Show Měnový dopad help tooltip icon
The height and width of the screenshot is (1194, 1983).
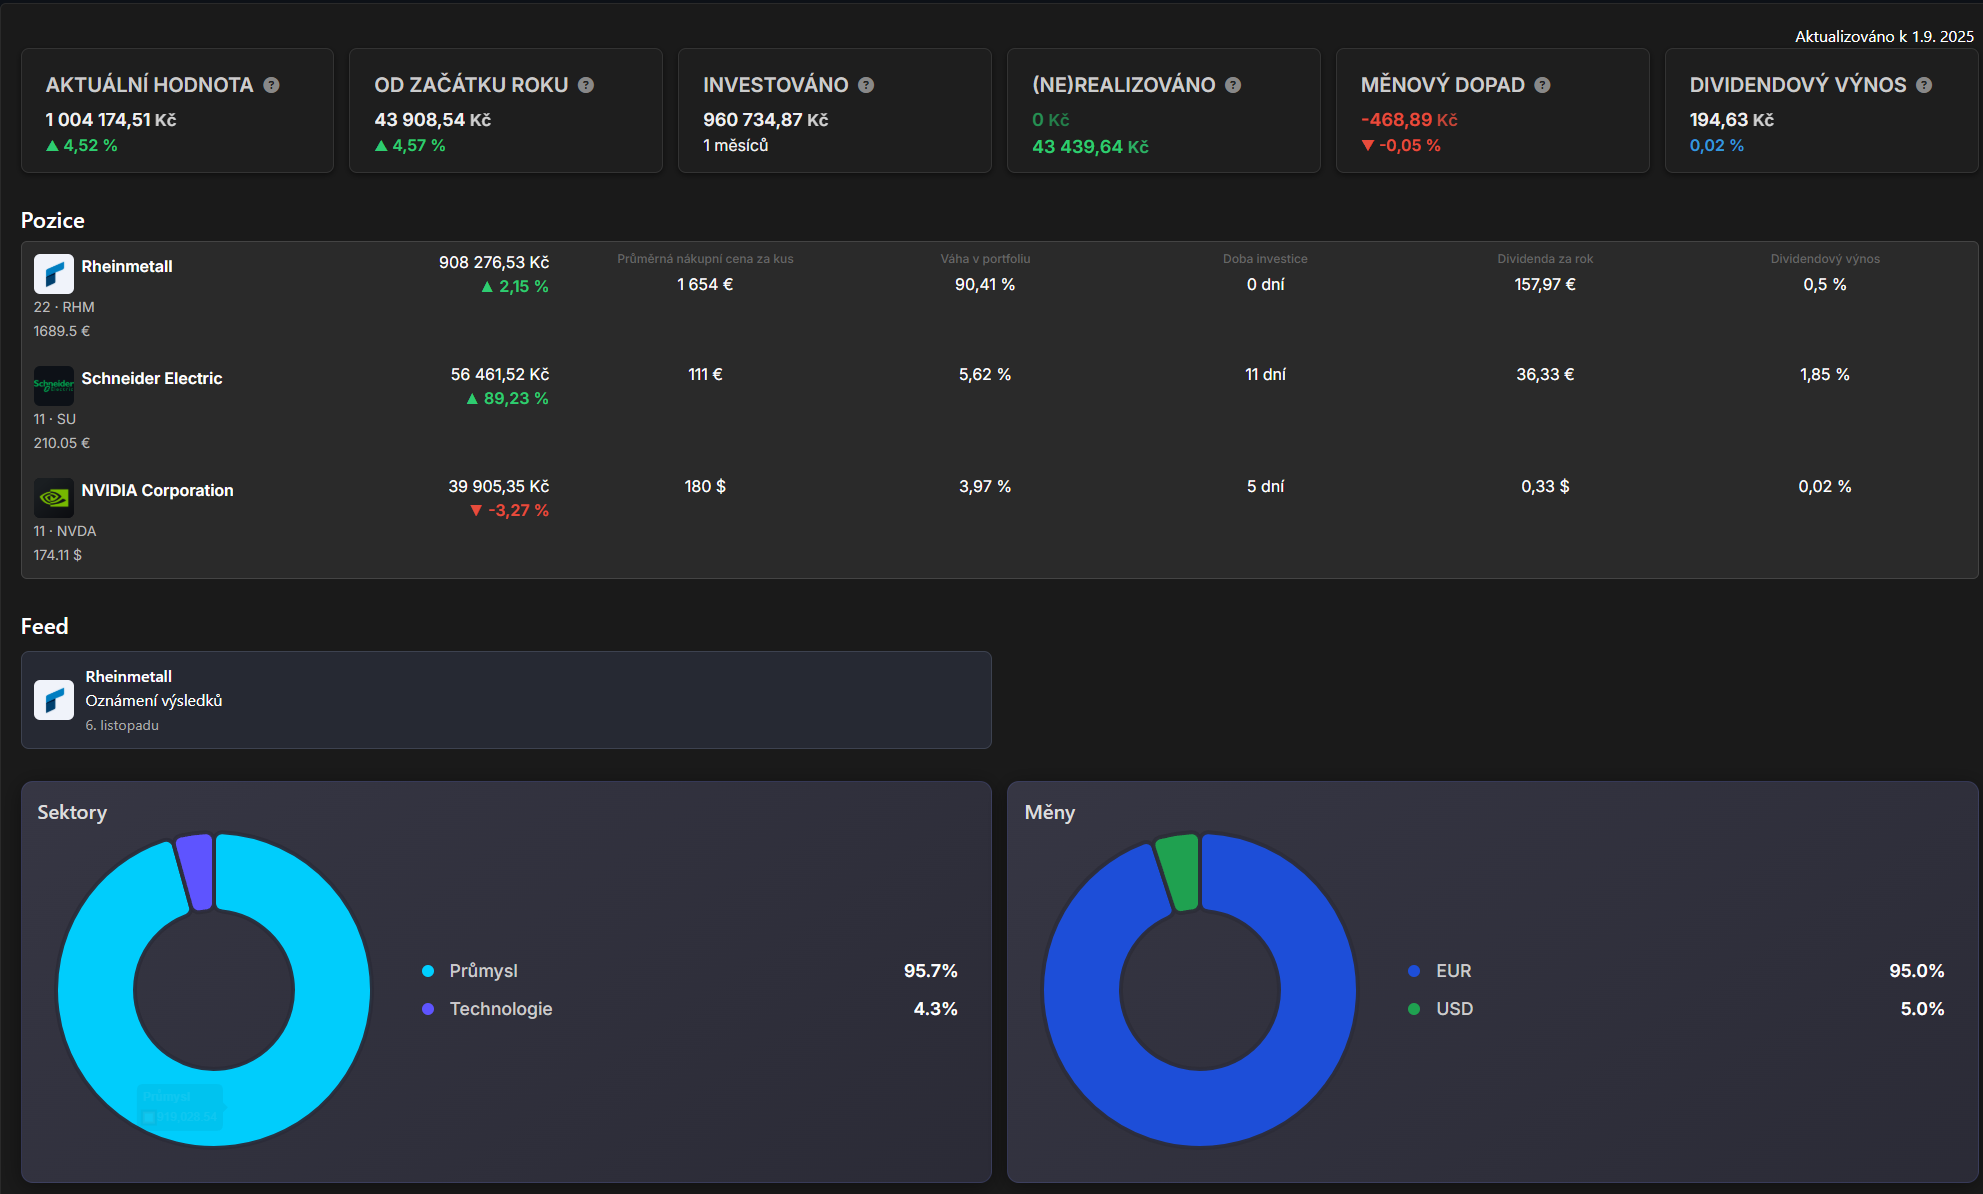pyautogui.click(x=1542, y=85)
